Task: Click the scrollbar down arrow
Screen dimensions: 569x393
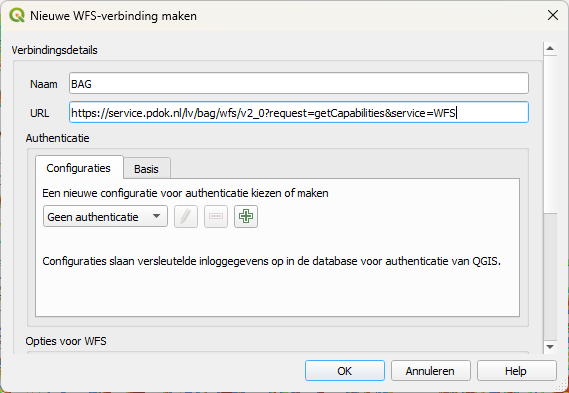Action: click(550, 347)
